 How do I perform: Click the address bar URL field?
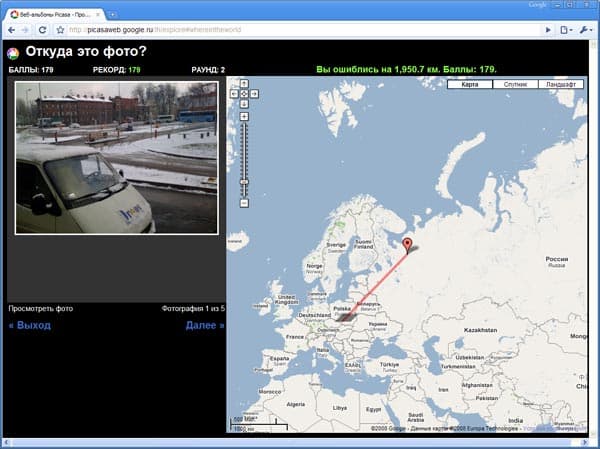point(302,30)
